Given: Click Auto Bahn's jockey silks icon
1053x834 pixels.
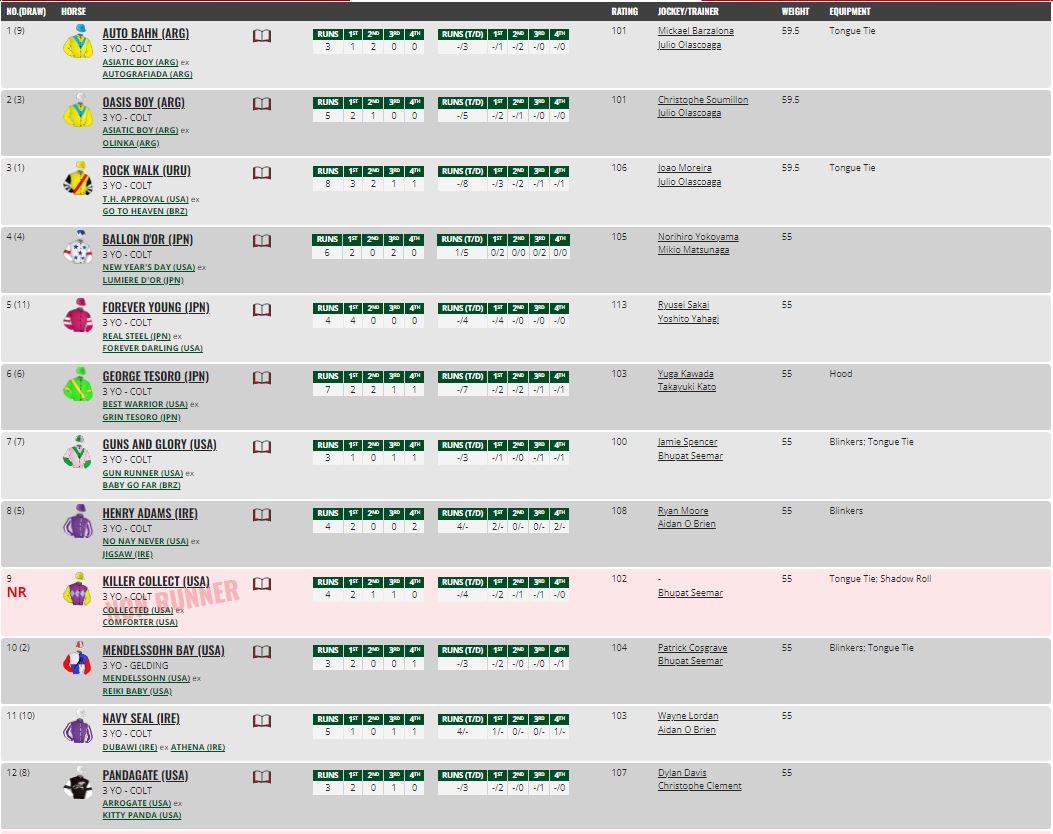Looking at the screenshot, I should [x=78, y=42].
